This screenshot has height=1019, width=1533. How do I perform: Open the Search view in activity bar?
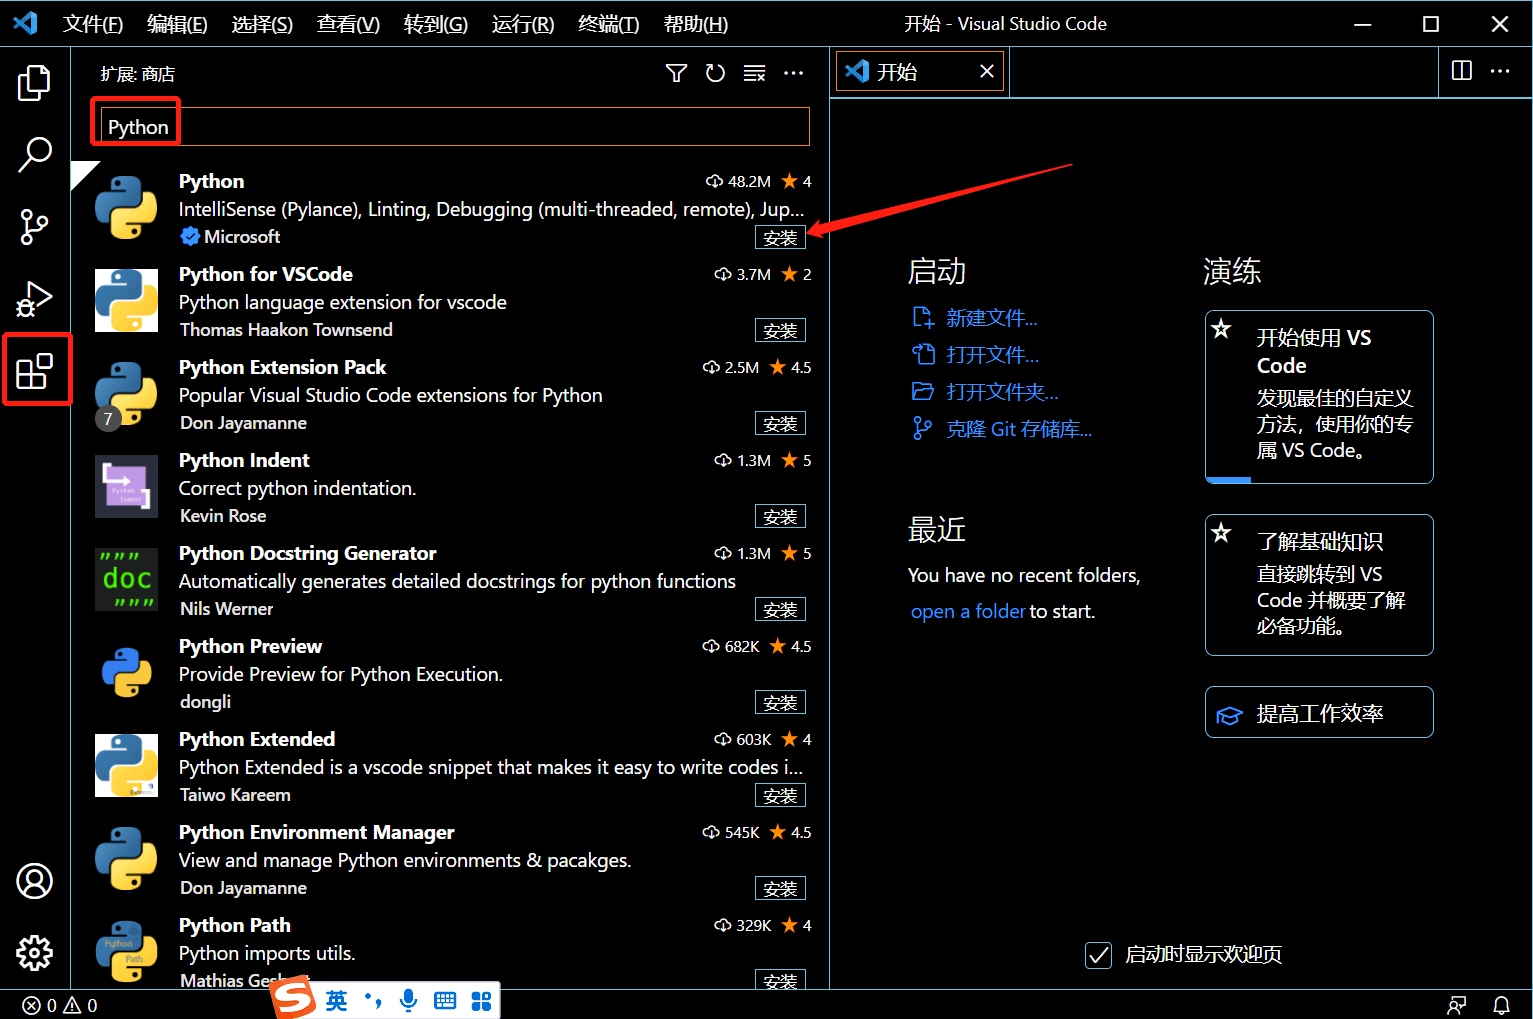tap(34, 154)
